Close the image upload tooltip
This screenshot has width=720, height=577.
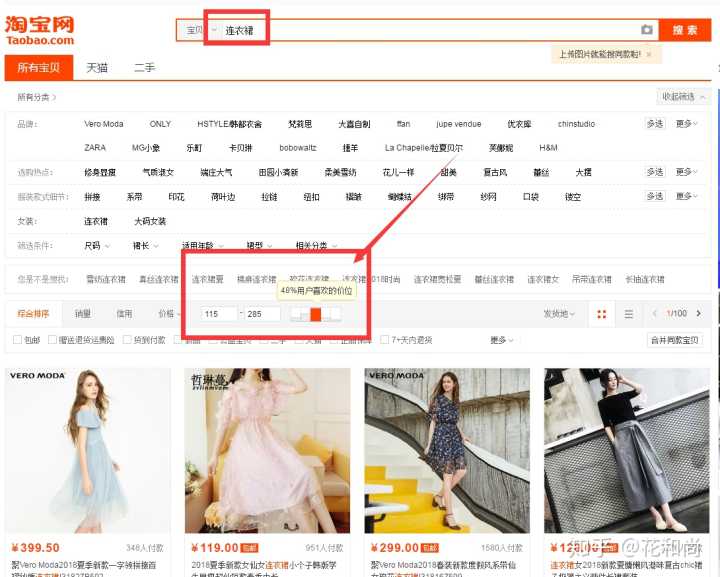pos(648,54)
